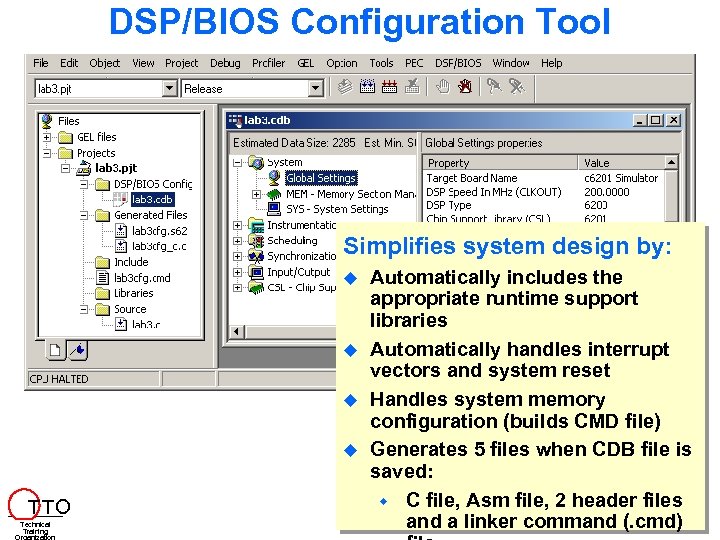720x540 pixels.
Task: Expand the Input/Output node
Action: 237,272
